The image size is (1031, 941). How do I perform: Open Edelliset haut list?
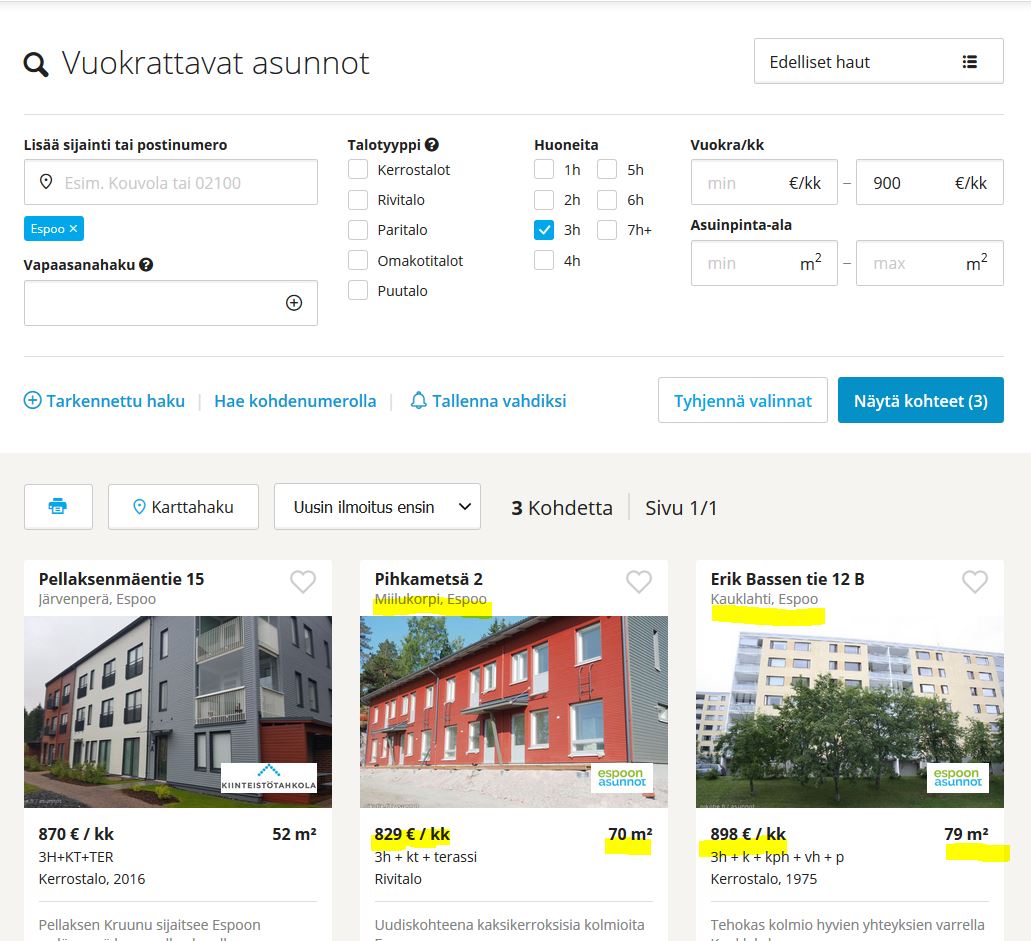click(878, 62)
